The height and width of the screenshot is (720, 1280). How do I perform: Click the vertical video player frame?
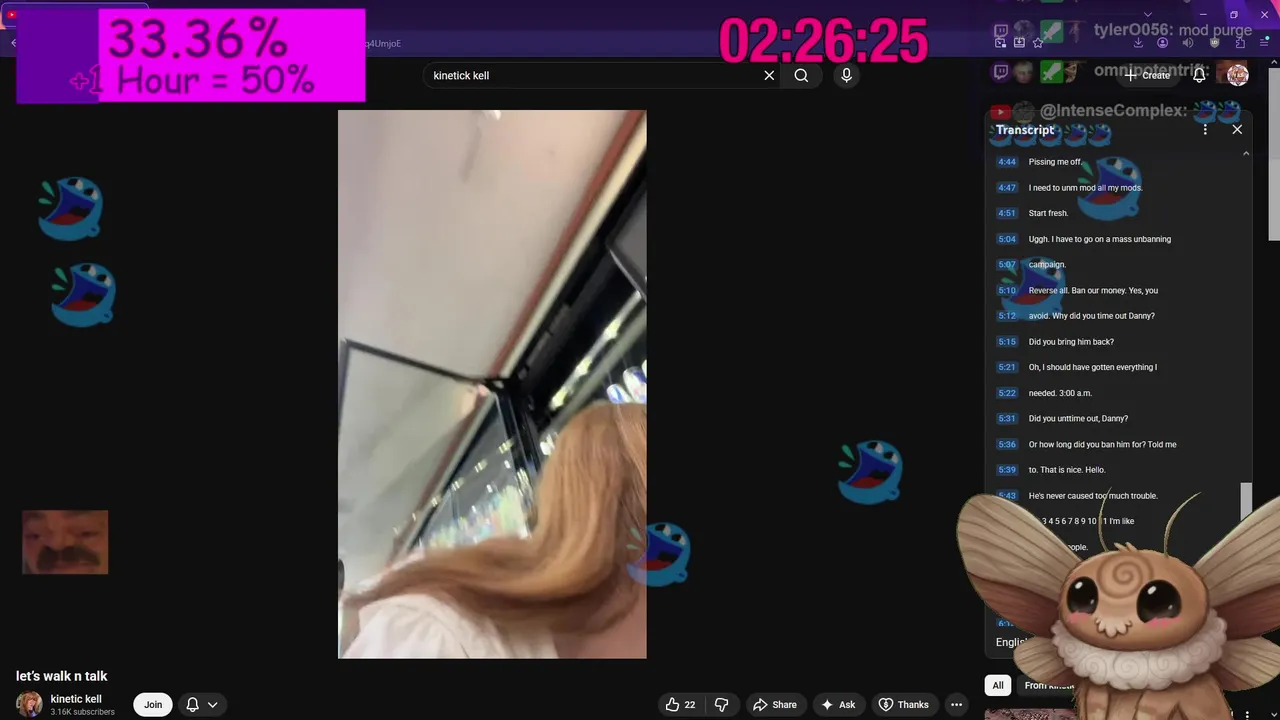point(492,384)
